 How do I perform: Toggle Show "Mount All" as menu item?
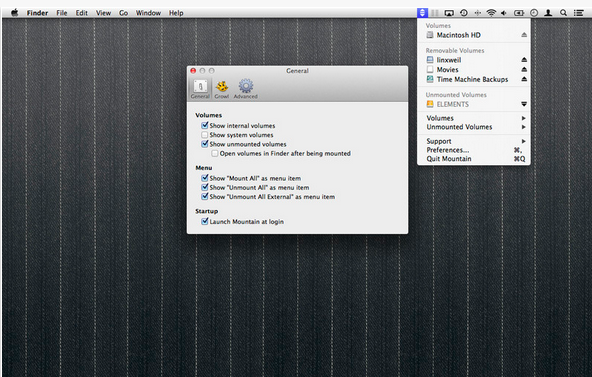205,178
